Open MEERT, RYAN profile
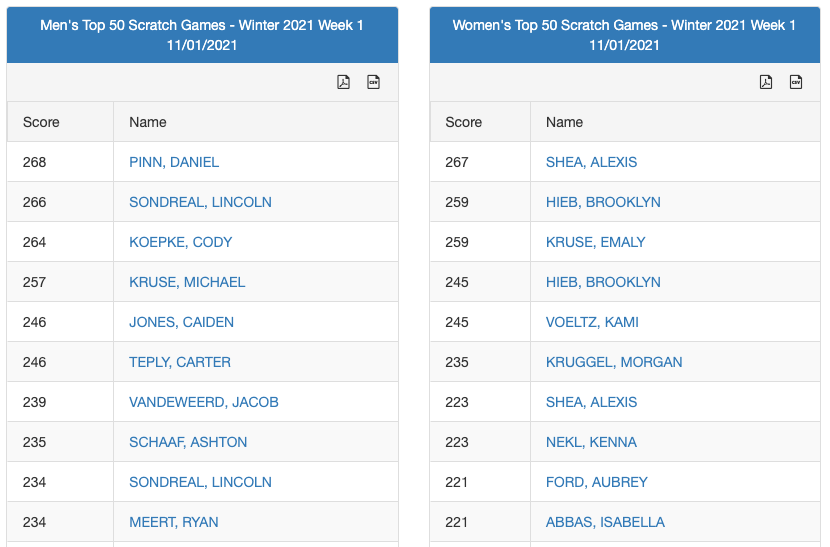The image size is (830, 547). click(x=173, y=522)
